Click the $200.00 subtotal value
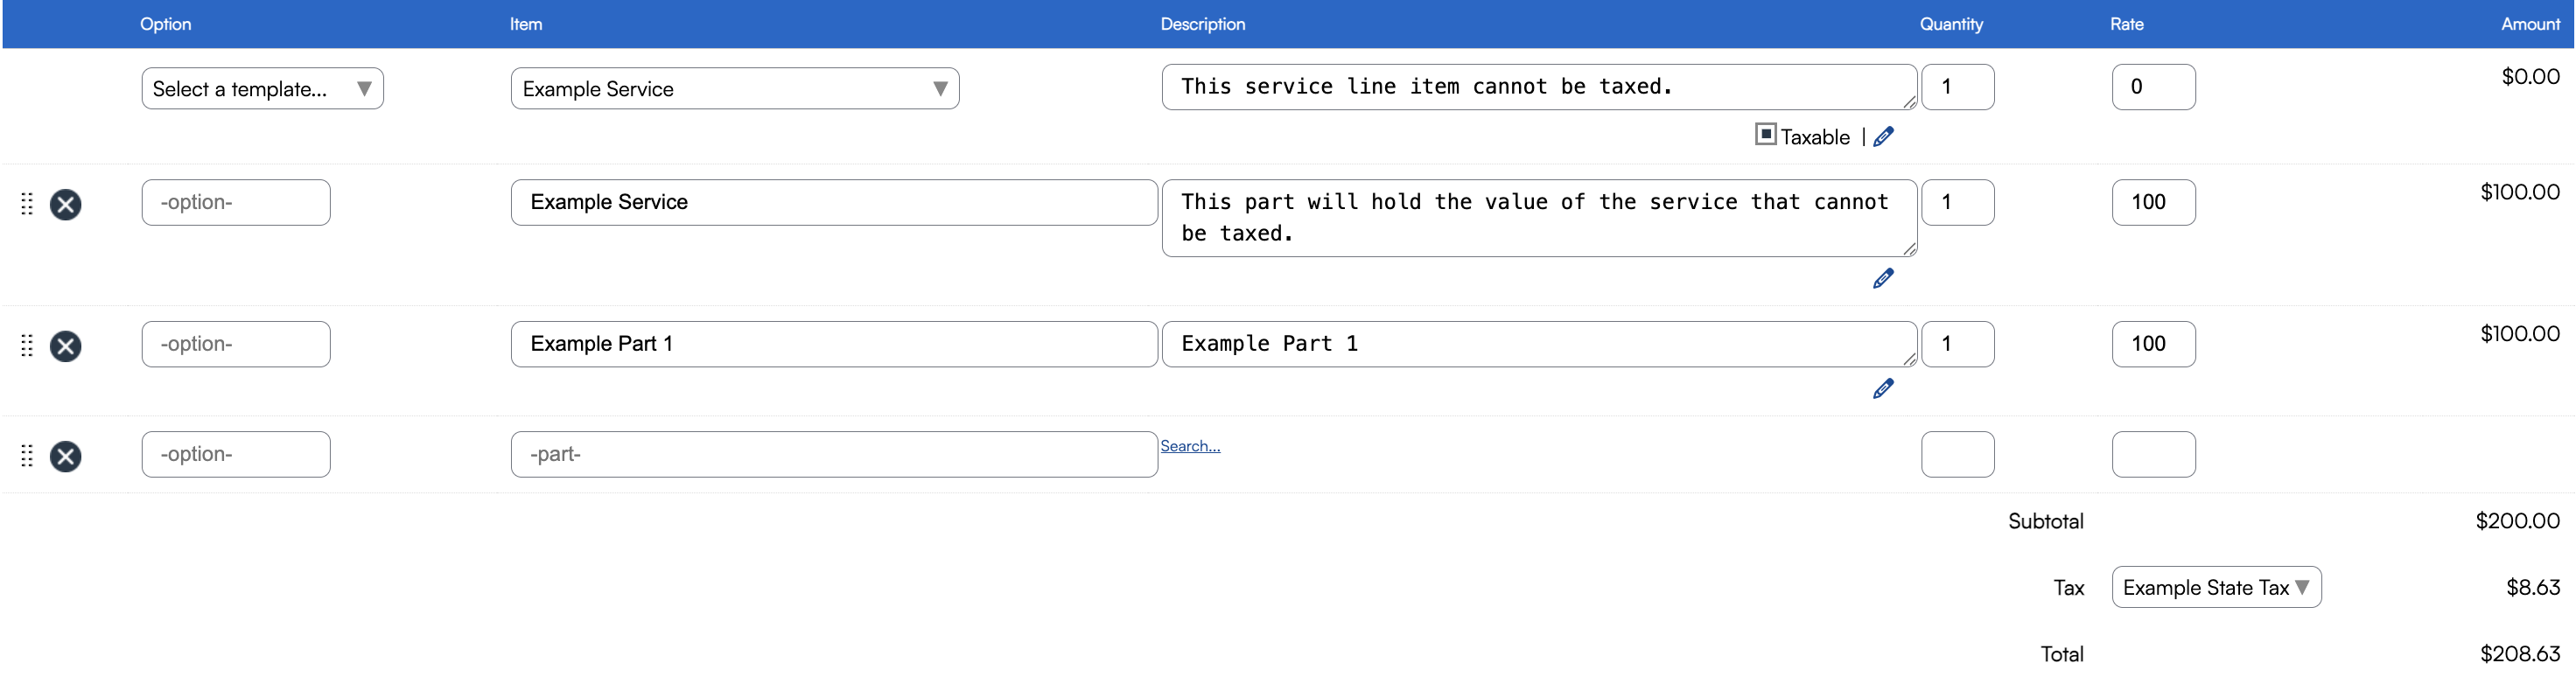The height and width of the screenshot is (684, 2576). coord(2518,521)
